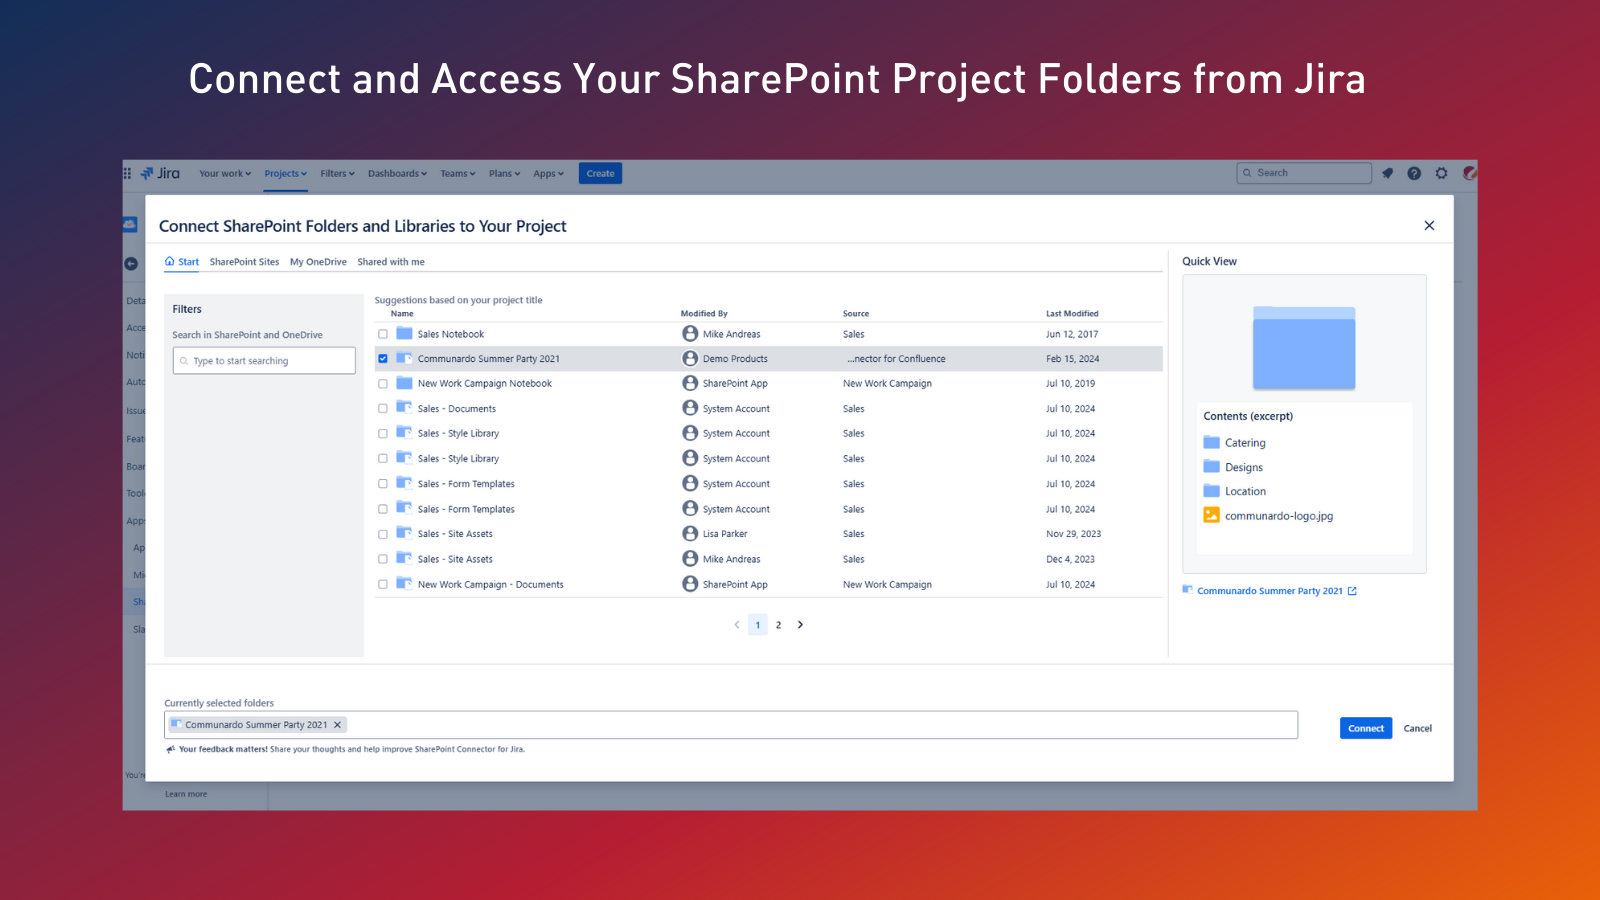Expand the Apps dropdown
Viewport: 1600px width, 900px height.
tap(548, 173)
